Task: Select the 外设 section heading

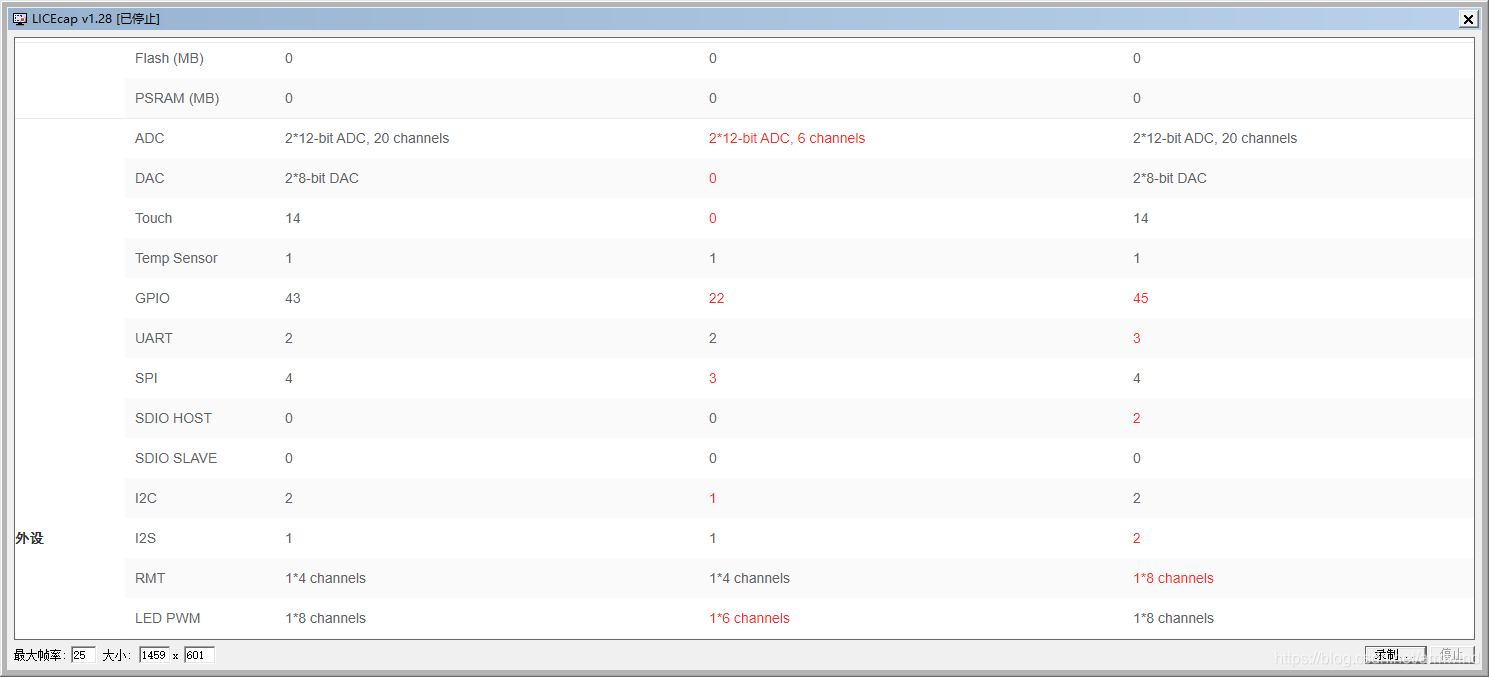Action: tap(30, 538)
